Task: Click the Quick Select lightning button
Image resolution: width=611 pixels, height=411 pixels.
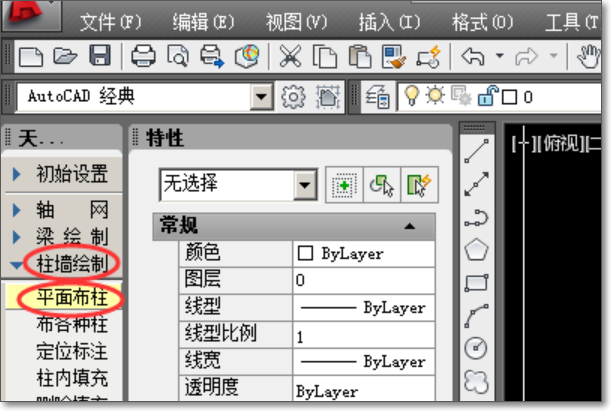Action: [x=419, y=185]
